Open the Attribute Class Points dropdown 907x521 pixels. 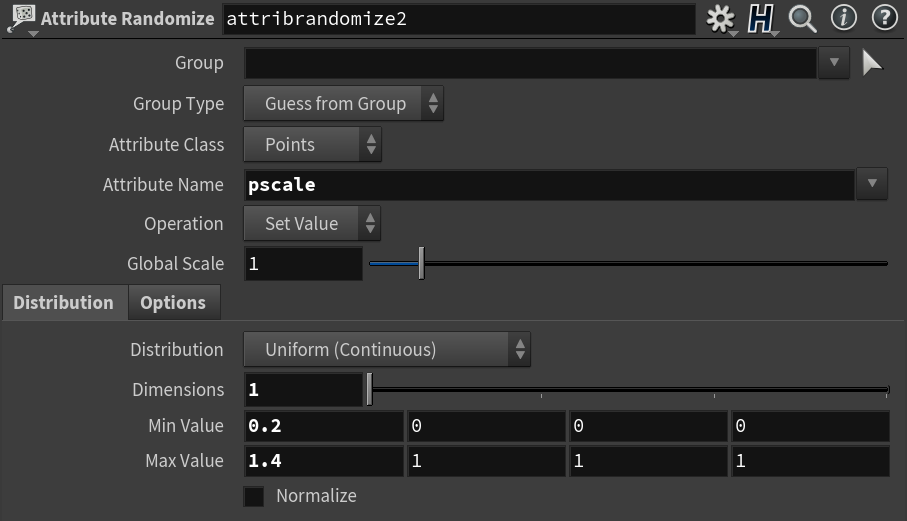coord(312,144)
